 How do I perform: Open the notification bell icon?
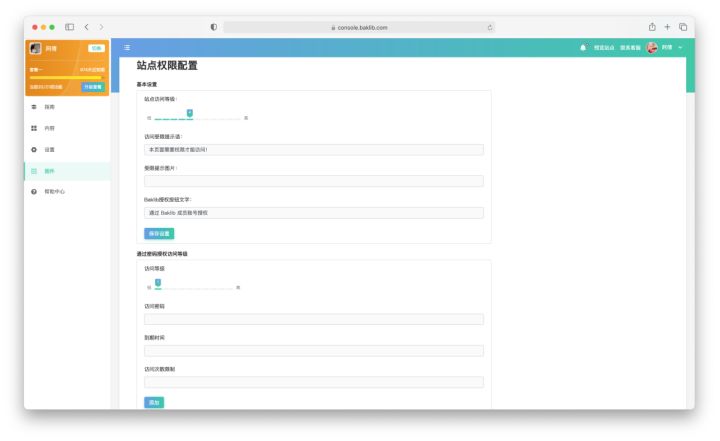point(583,47)
